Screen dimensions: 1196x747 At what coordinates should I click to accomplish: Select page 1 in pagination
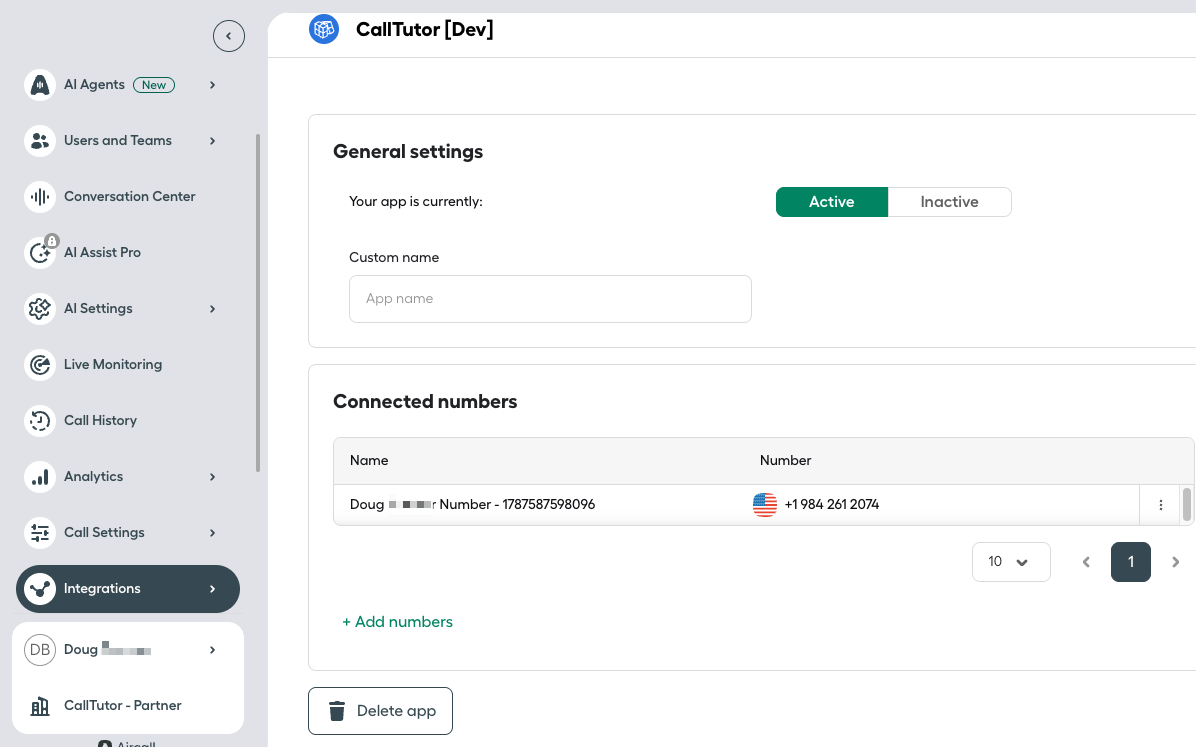pyautogui.click(x=1130, y=562)
